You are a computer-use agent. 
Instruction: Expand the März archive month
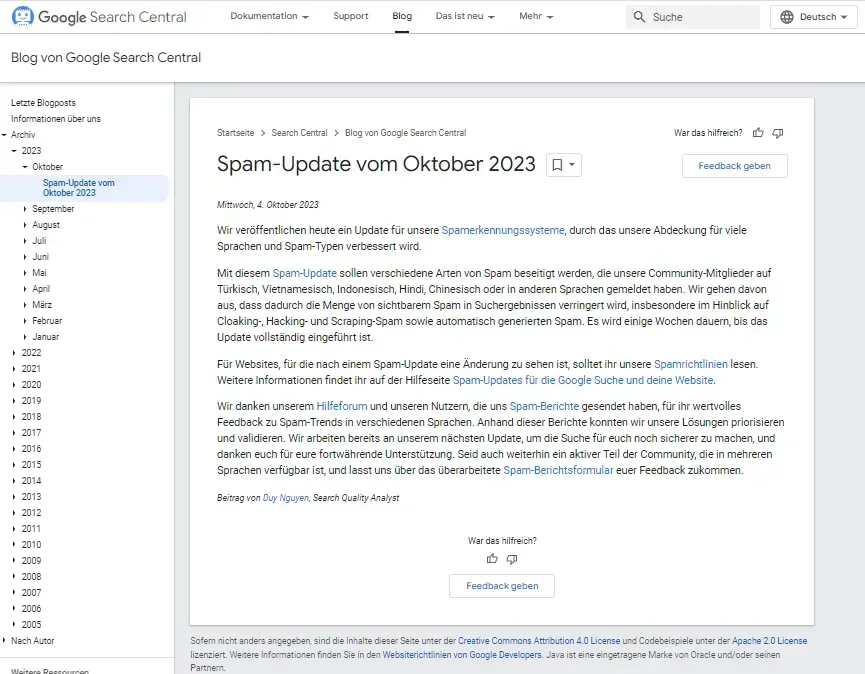click(25, 304)
